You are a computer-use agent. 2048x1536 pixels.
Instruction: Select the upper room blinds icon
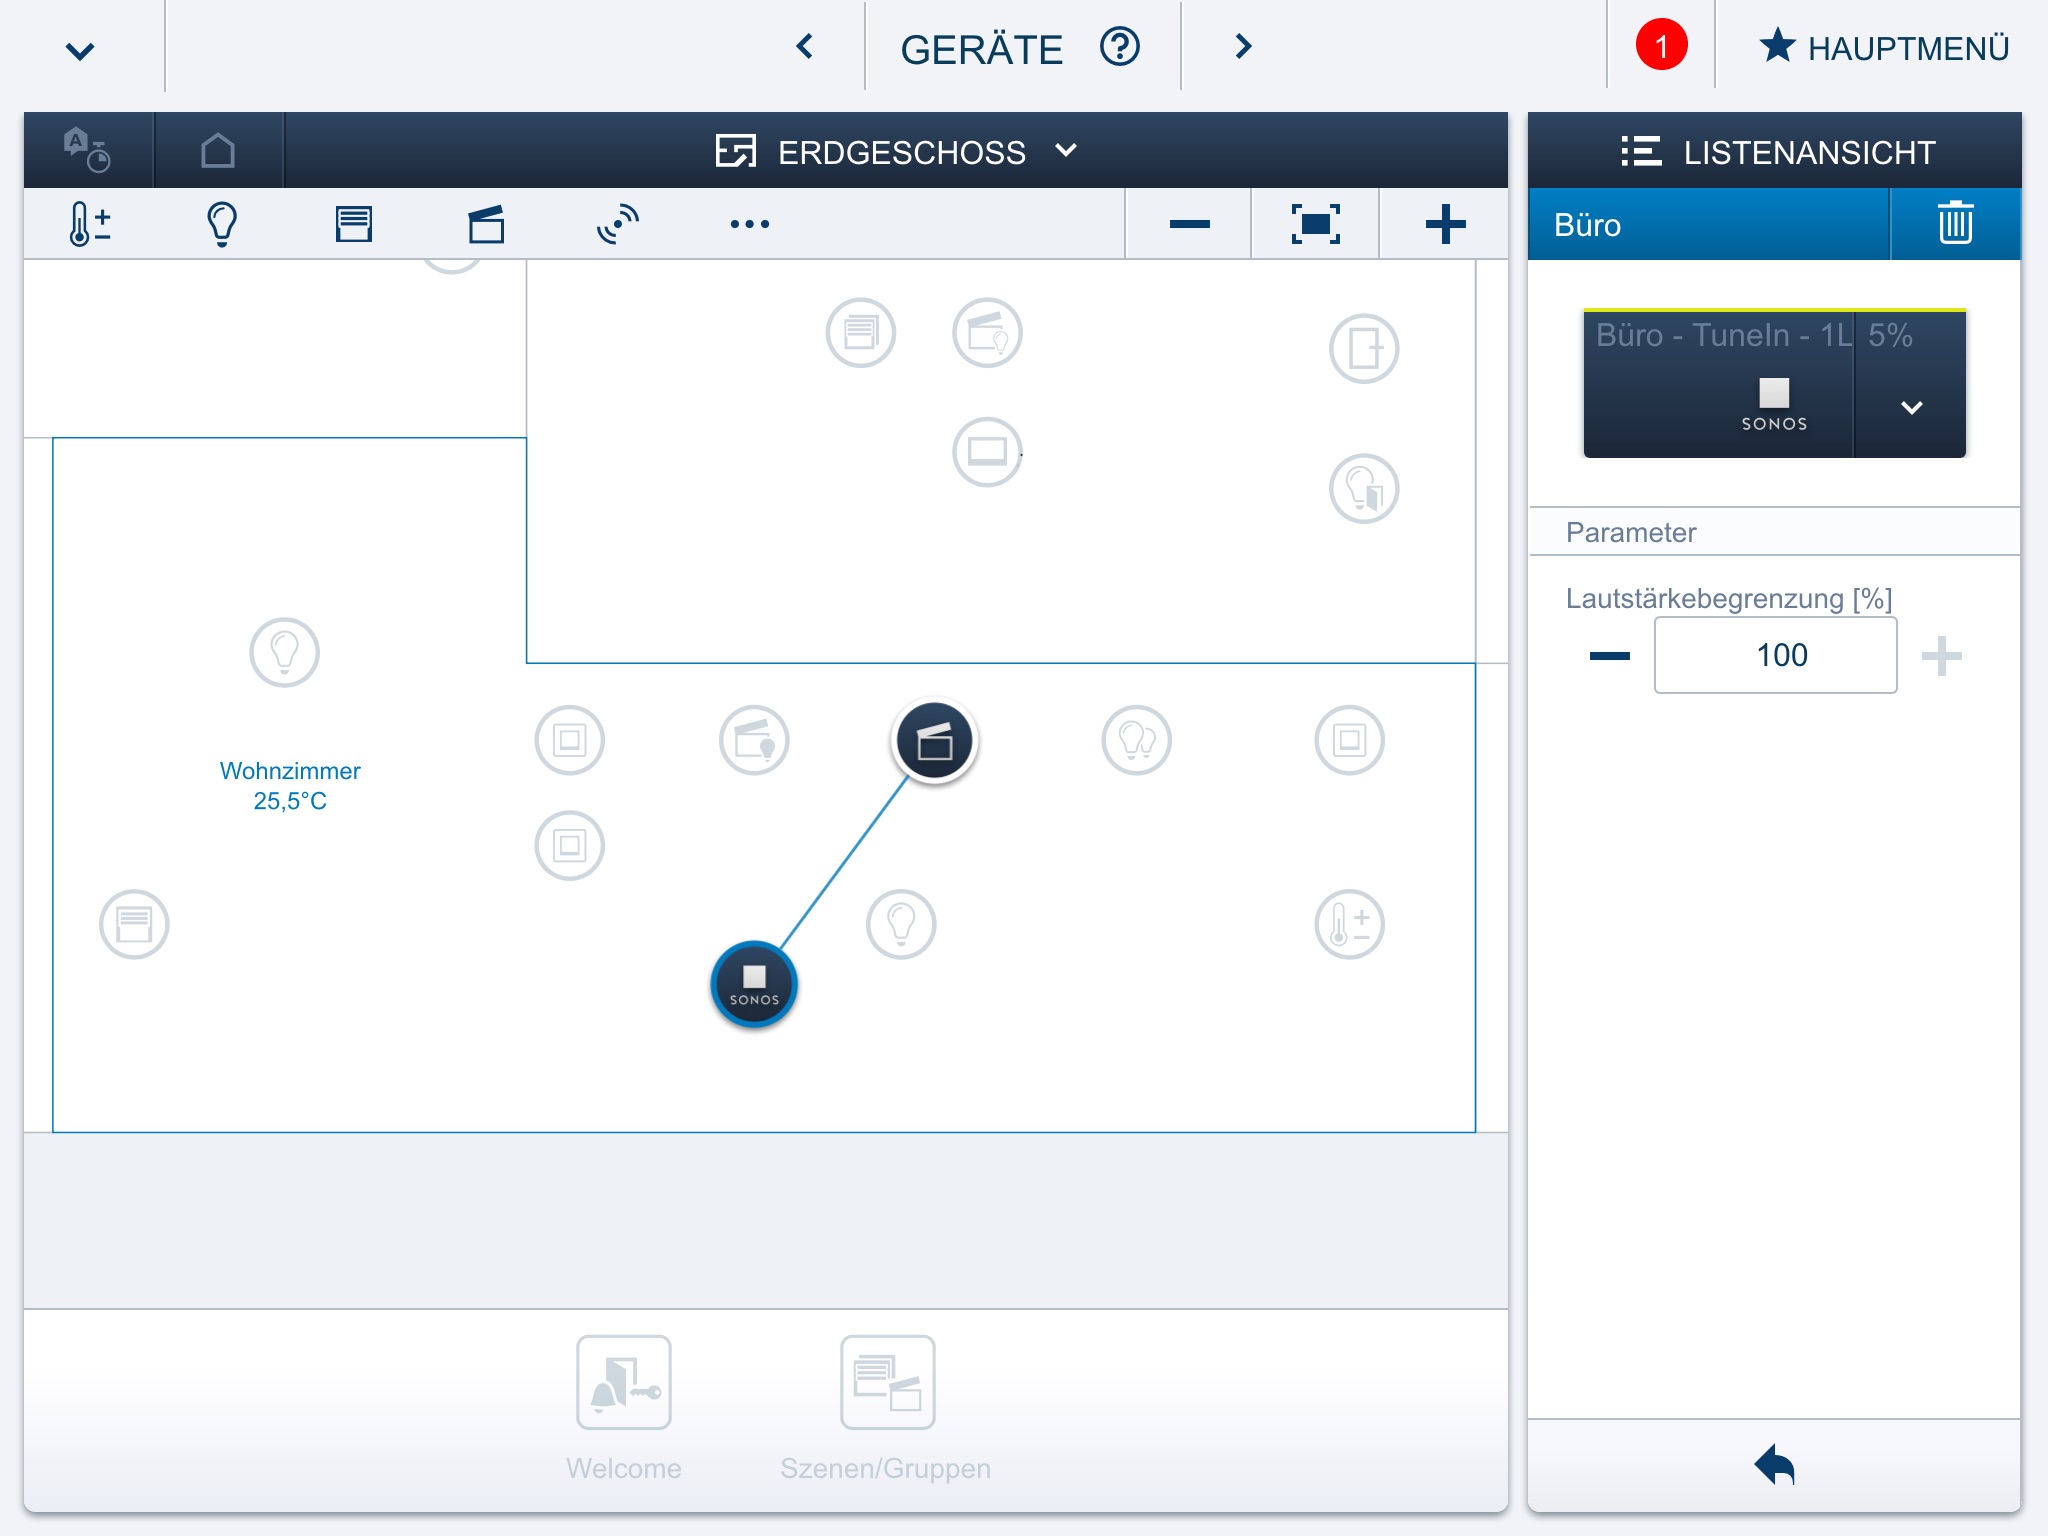[x=861, y=333]
